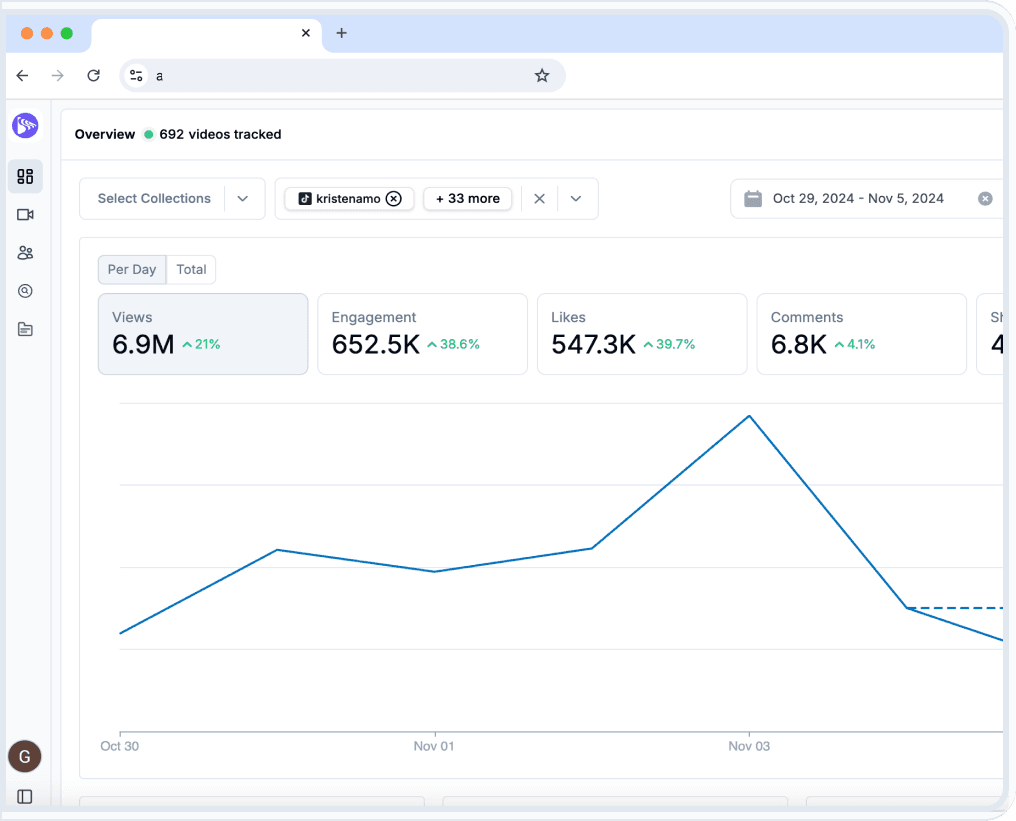Screen dimensions: 1016x821
Task: Click the purple app logo at top left
Action: (x=25, y=125)
